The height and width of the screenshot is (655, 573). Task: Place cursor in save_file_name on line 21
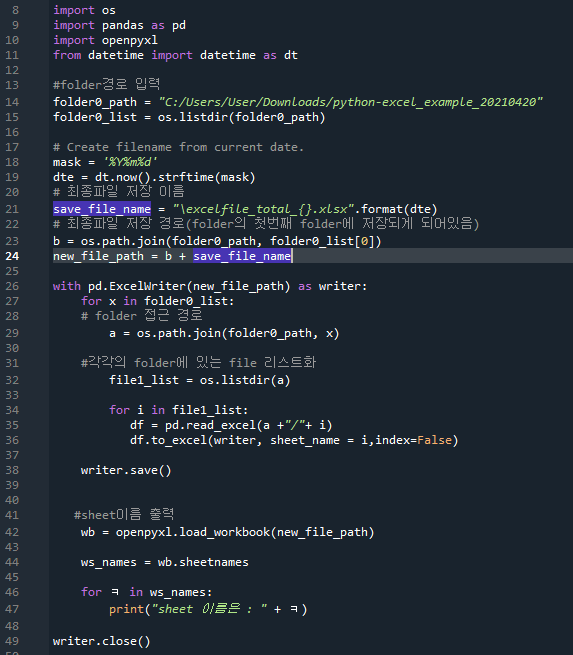[x=102, y=209]
